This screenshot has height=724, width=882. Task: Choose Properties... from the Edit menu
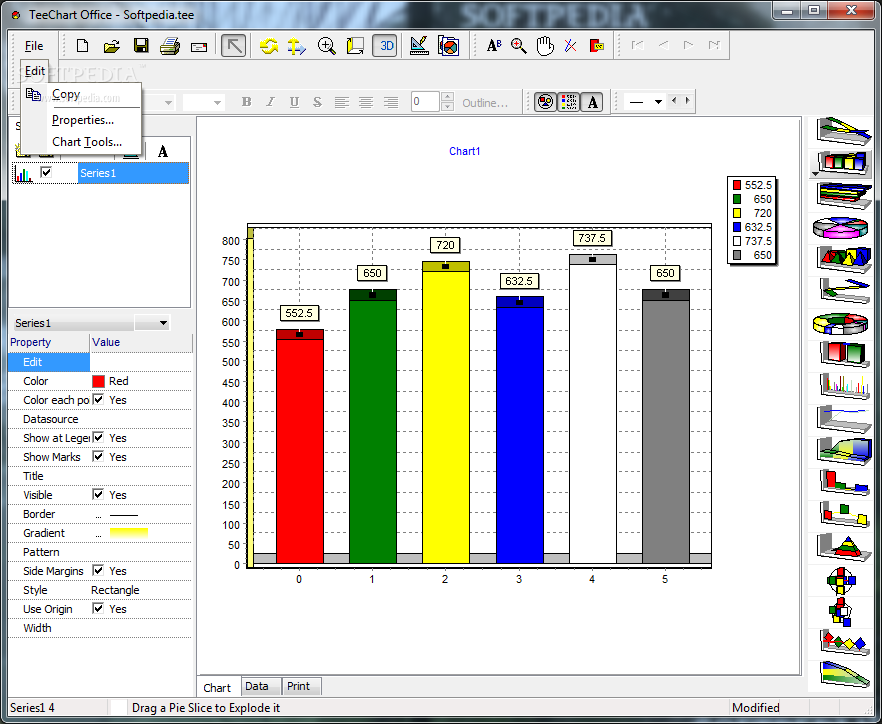tap(83, 120)
